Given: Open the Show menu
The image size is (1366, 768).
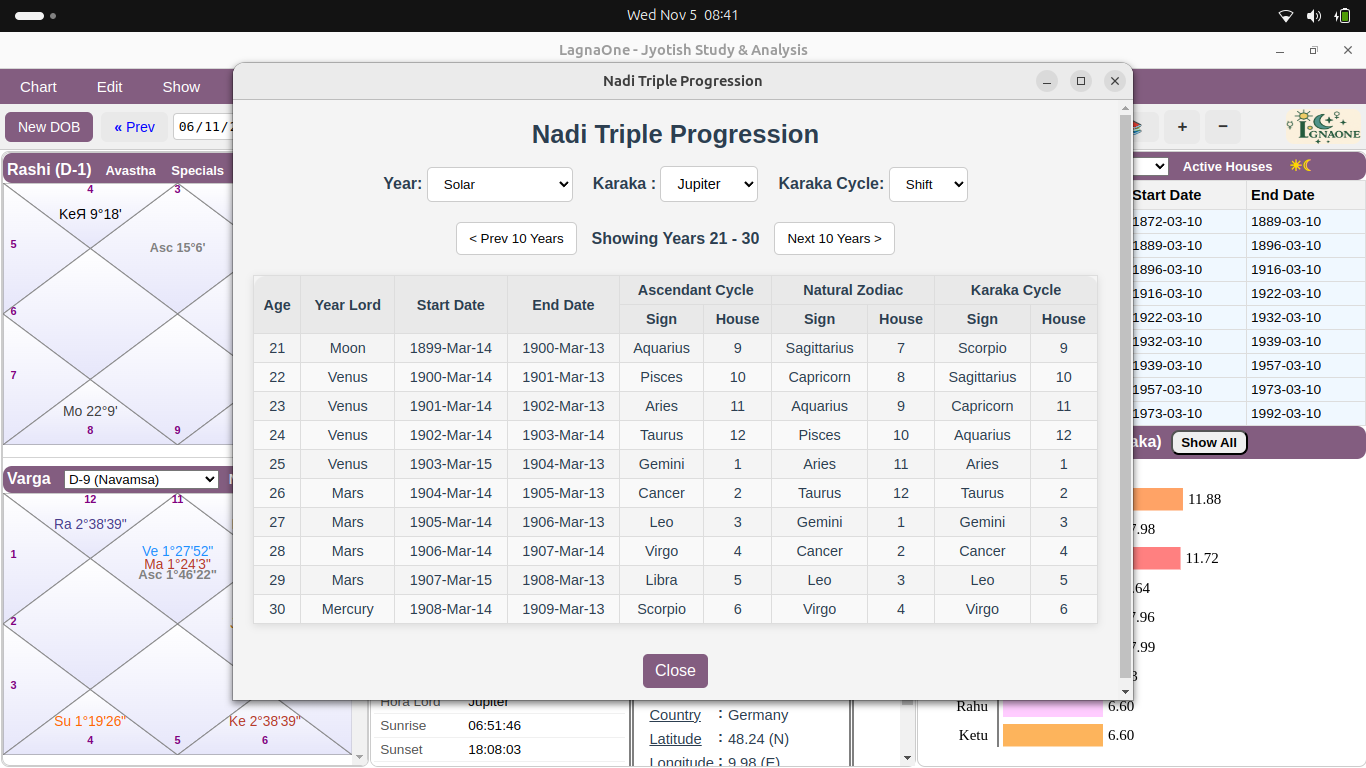Looking at the screenshot, I should [181, 87].
